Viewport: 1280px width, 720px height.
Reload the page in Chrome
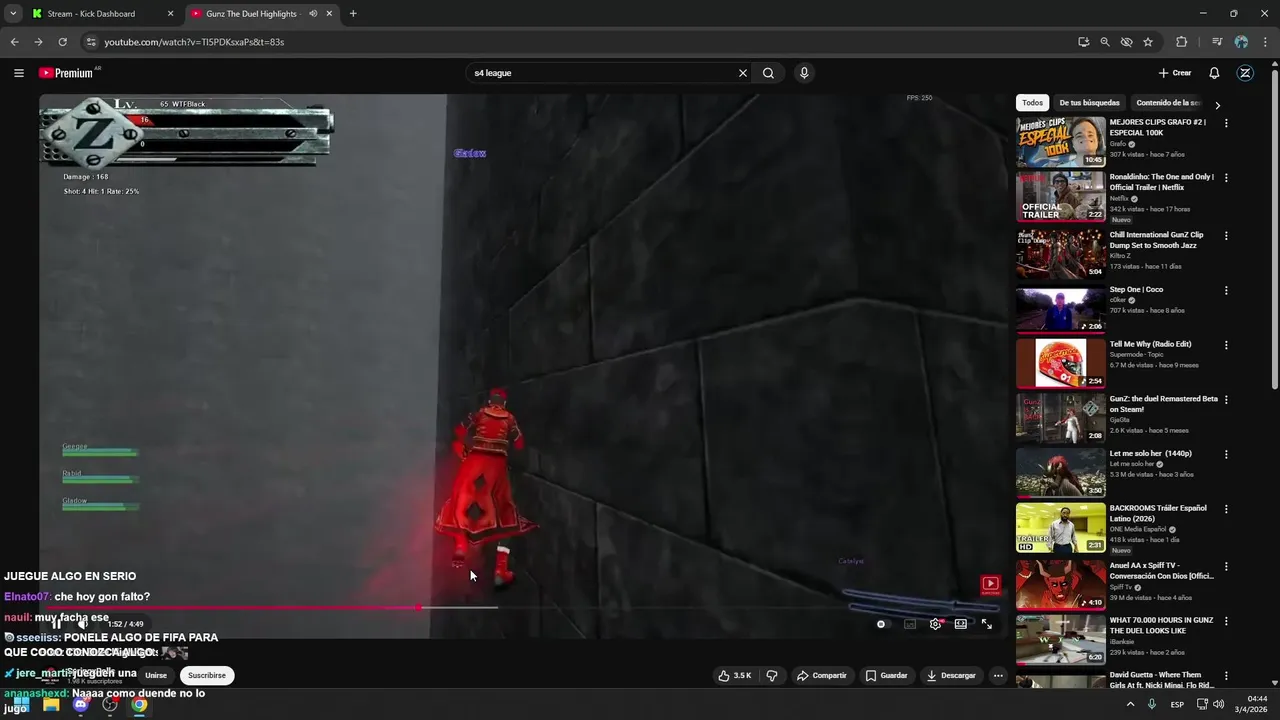point(62,42)
